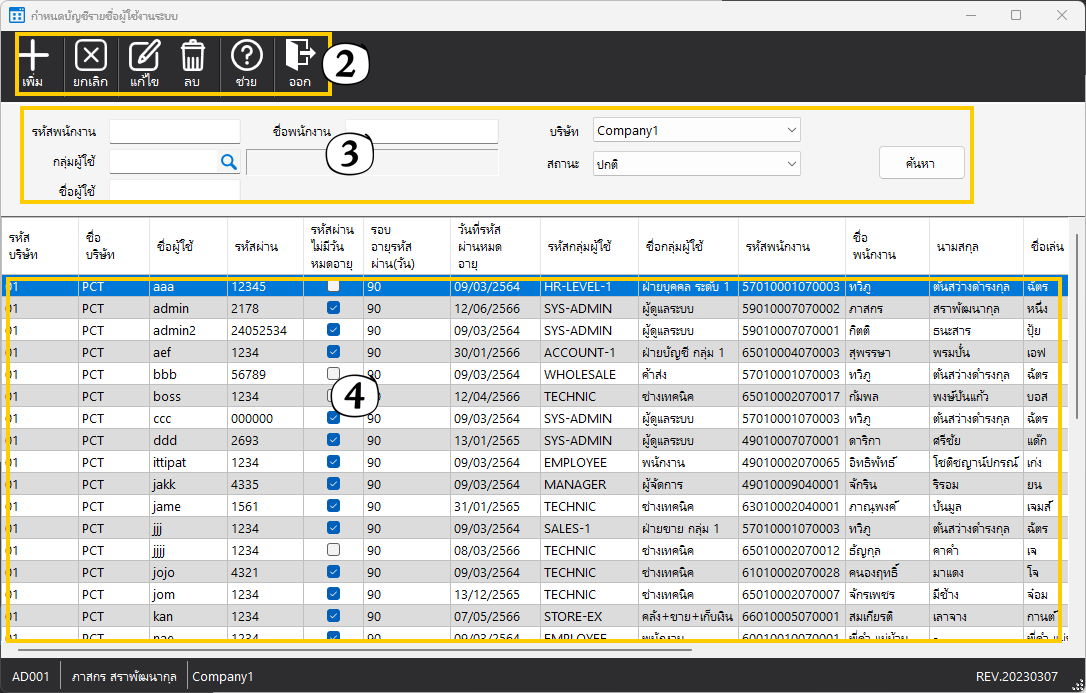This screenshot has width=1086, height=693.
Task: Click the app icon in title bar
Action: 16,16
